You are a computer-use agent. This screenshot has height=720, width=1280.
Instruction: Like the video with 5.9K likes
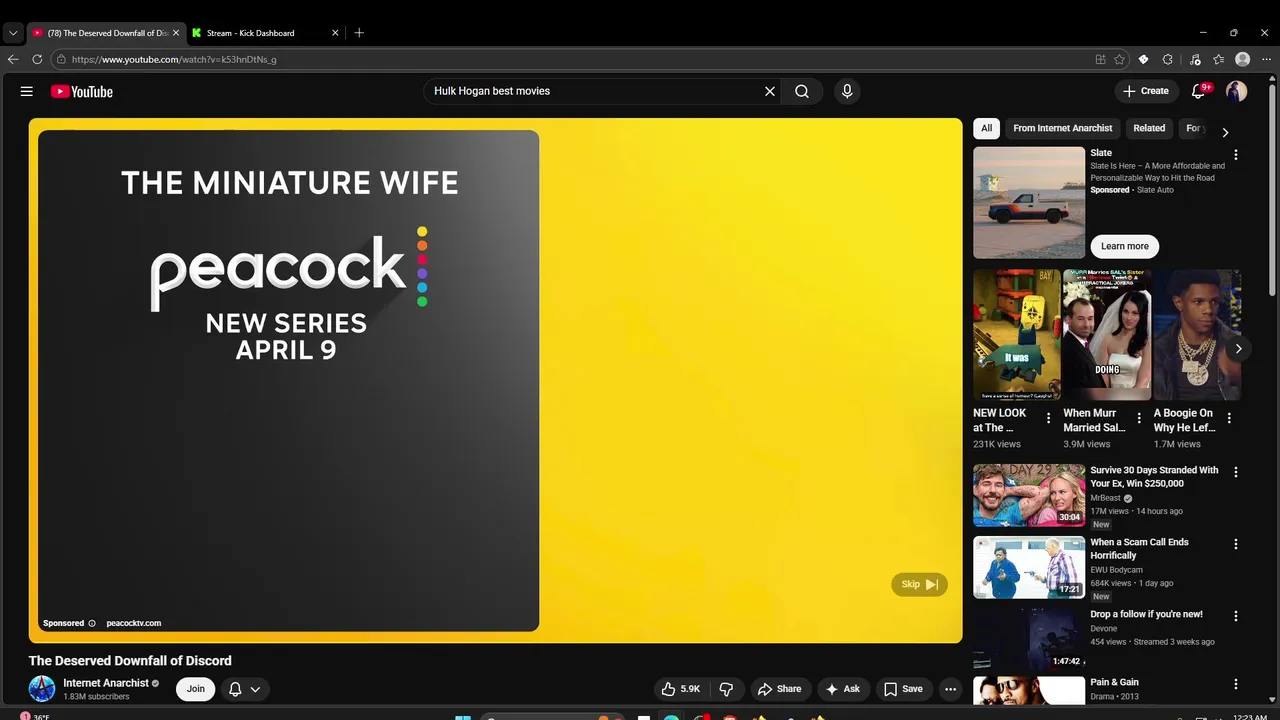680,689
